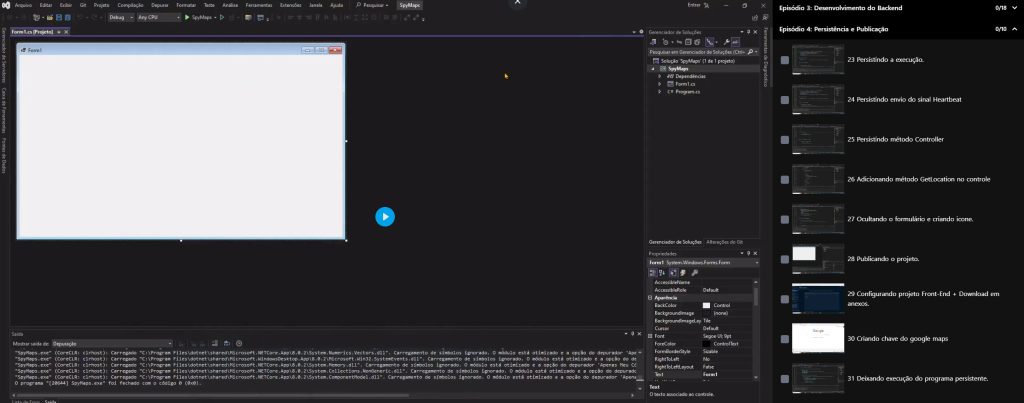
Task: Expand the Form1.cs tree node
Action: tap(660, 84)
